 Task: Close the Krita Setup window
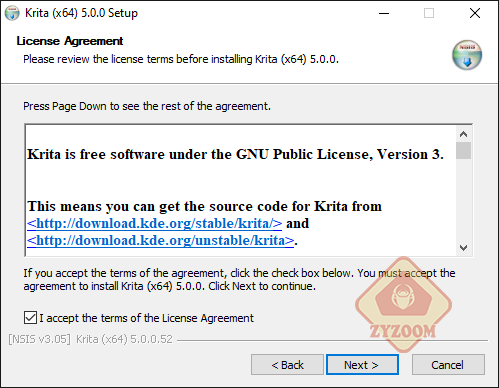coord(475,13)
